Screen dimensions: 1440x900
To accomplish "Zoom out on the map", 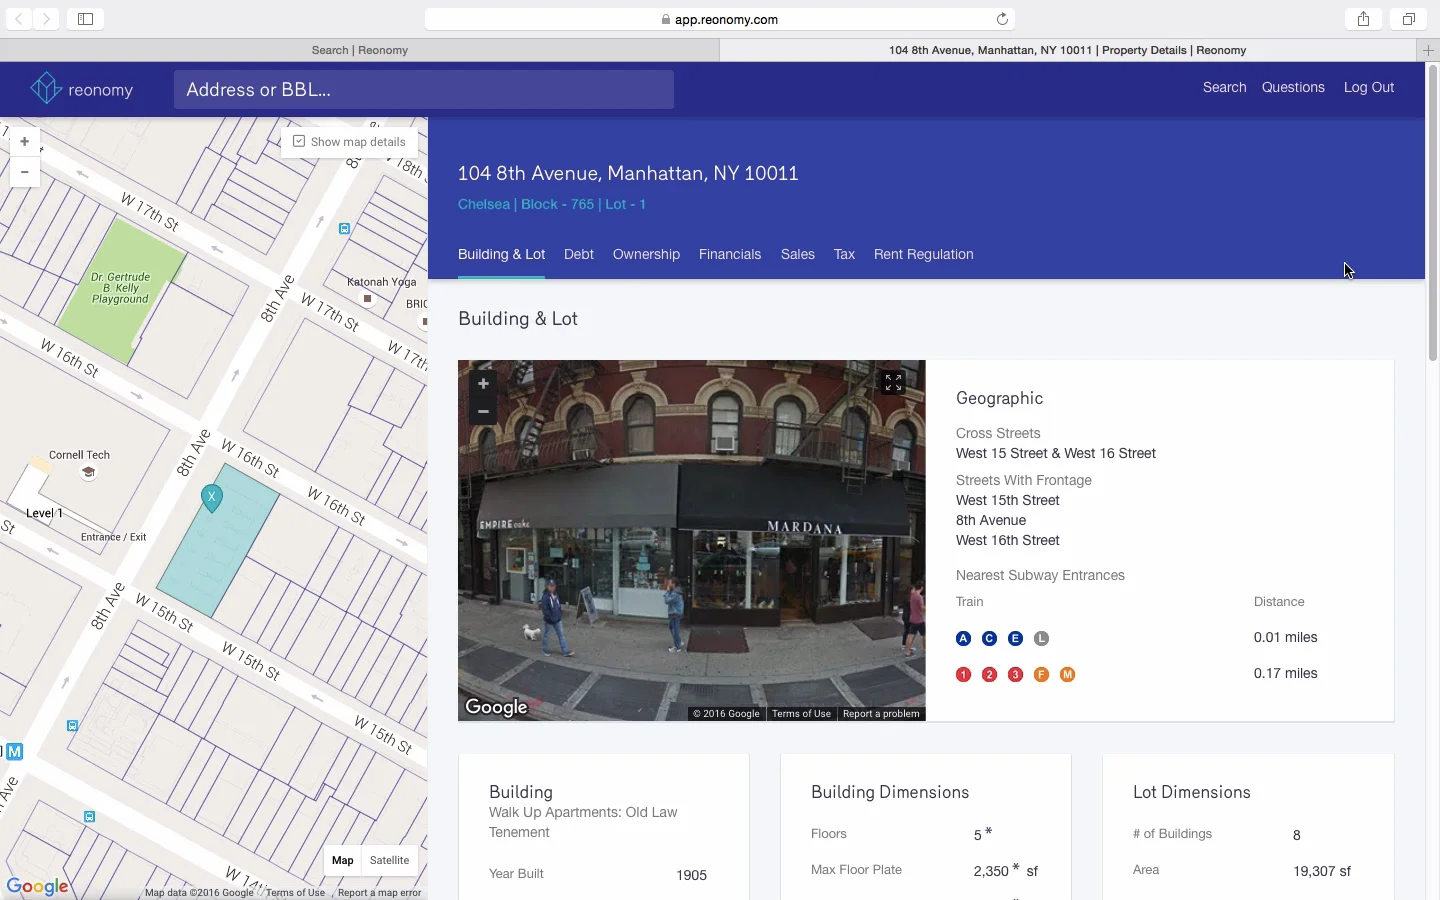I will click(x=24, y=172).
